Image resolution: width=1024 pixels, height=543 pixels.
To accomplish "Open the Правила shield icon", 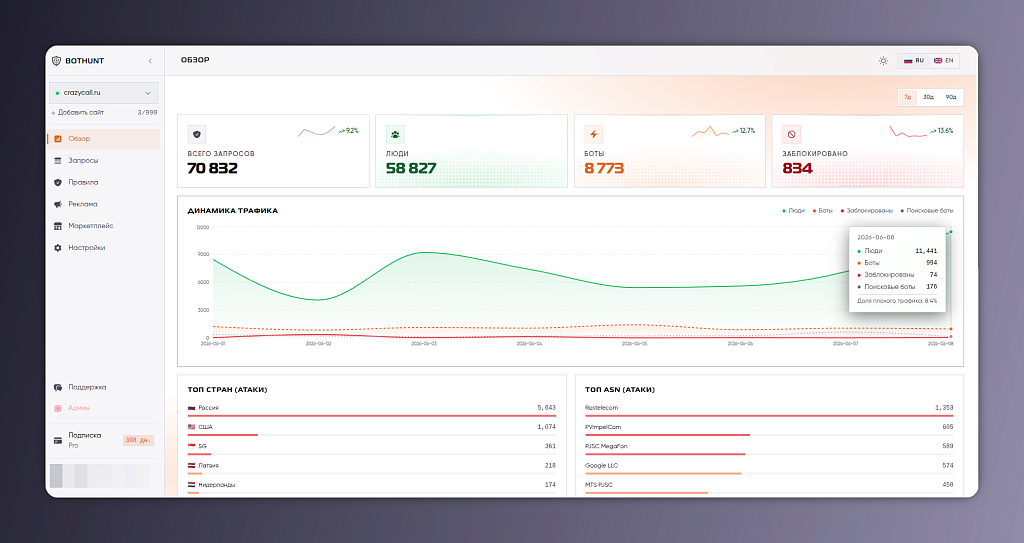I will point(57,182).
